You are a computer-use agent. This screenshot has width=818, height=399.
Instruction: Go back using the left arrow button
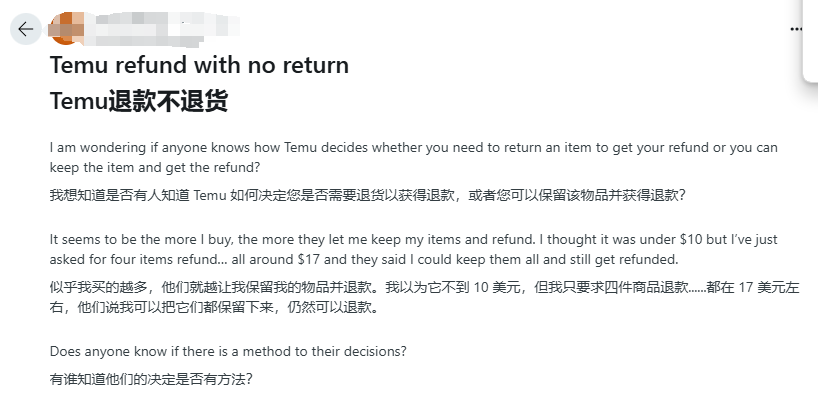tap(26, 29)
